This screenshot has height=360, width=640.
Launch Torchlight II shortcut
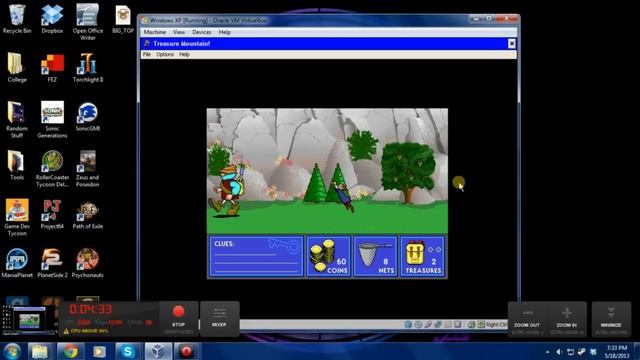tap(87, 68)
